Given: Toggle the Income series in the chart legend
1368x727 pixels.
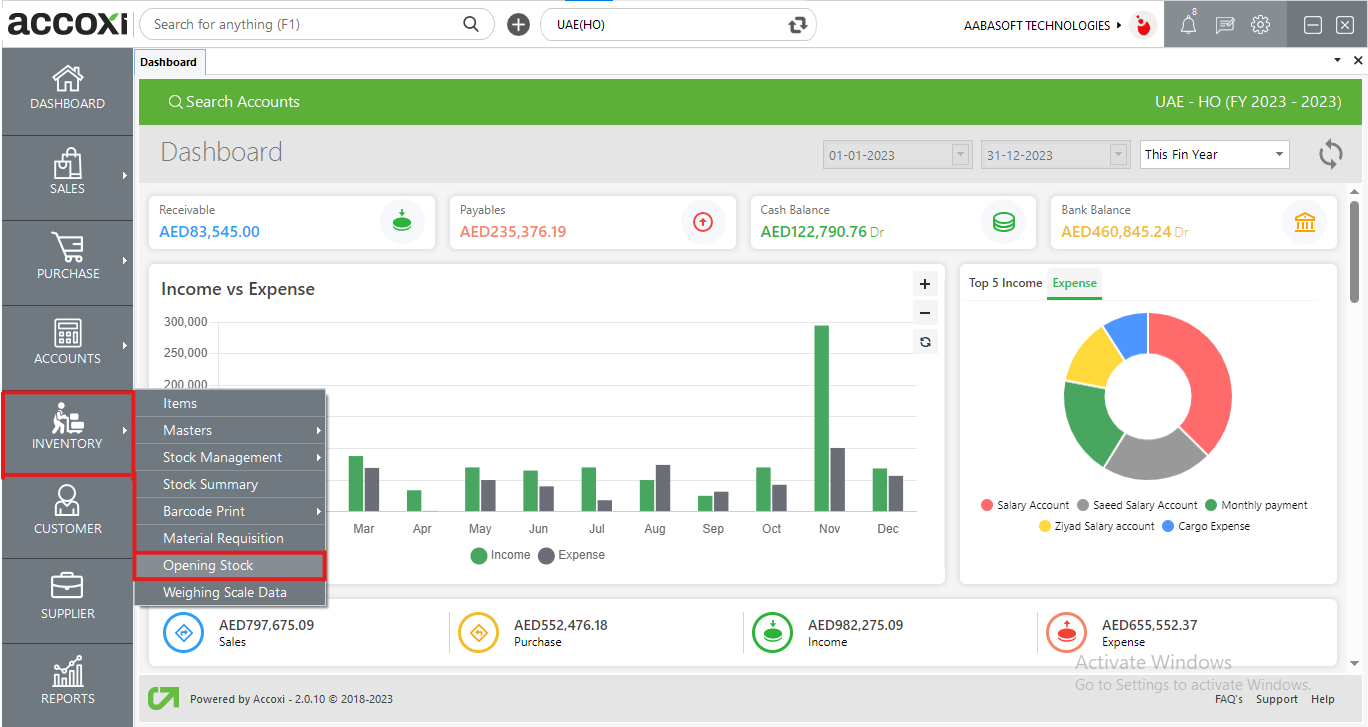Looking at the screenshot, I should click(x=500, y=555).
